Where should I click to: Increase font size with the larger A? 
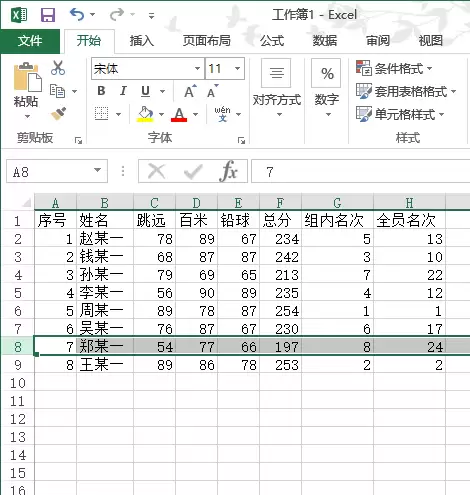190,91
